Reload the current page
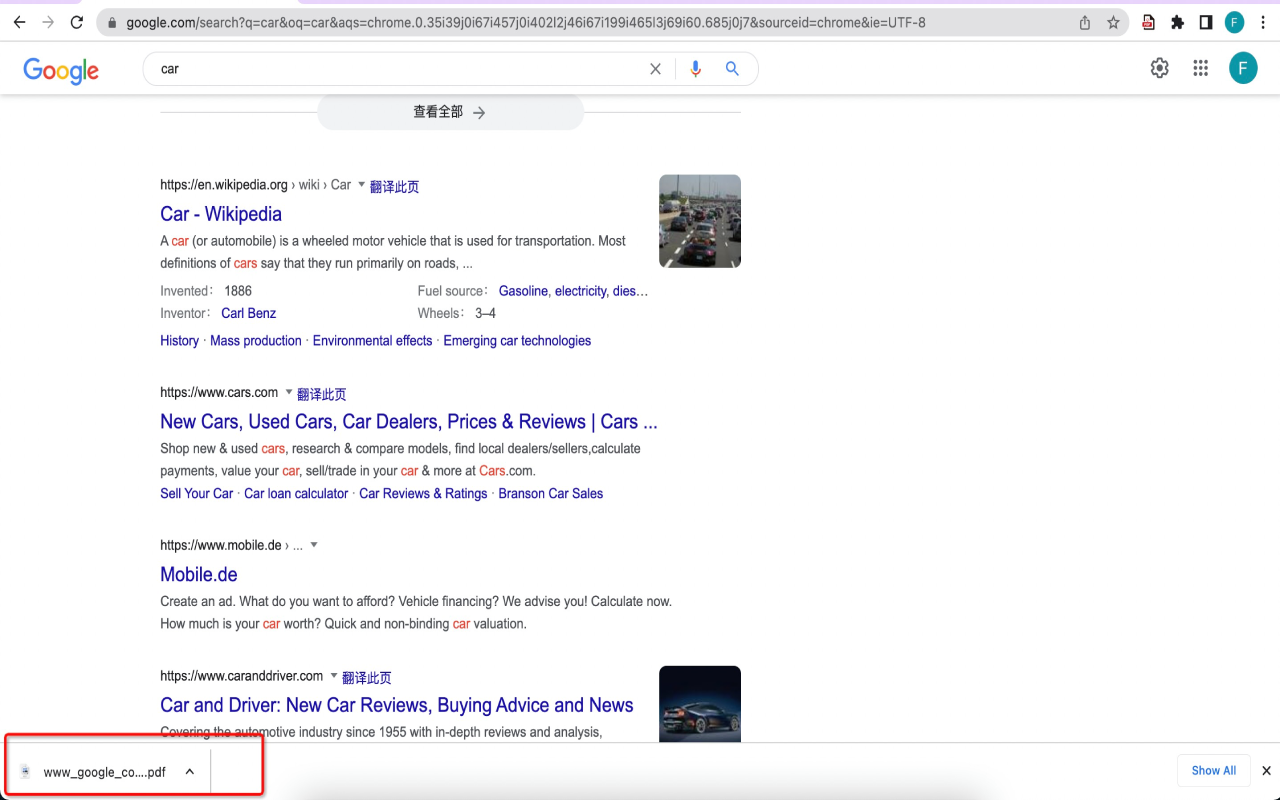 point(77,22)
